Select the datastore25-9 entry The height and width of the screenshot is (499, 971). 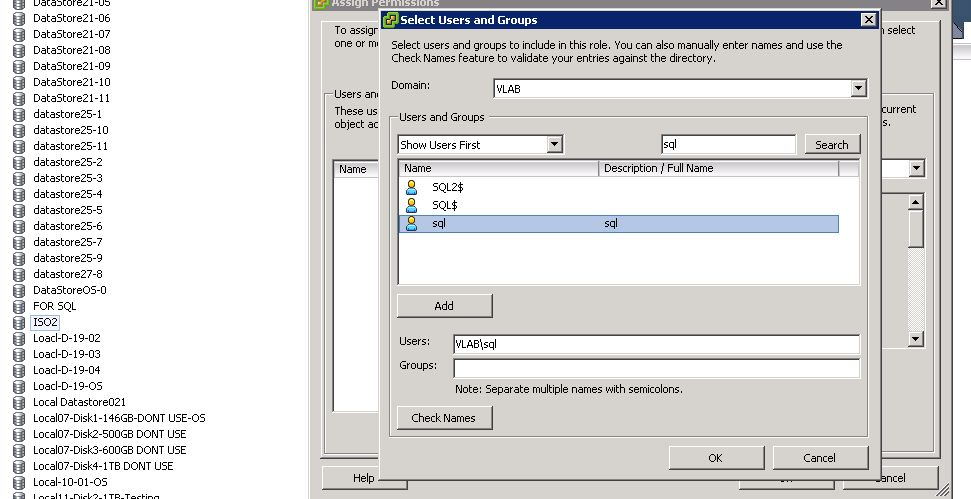tap(67, 258)
